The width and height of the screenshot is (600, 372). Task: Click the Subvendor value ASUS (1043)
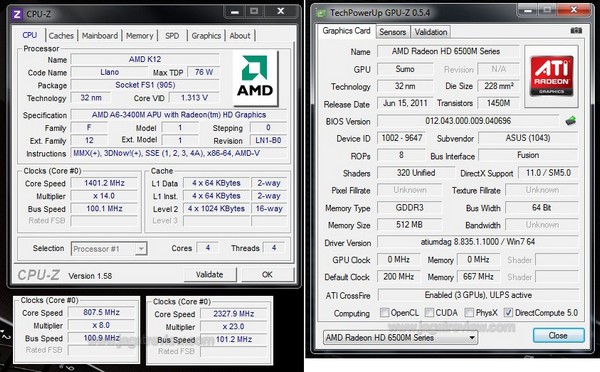point(528,138)
